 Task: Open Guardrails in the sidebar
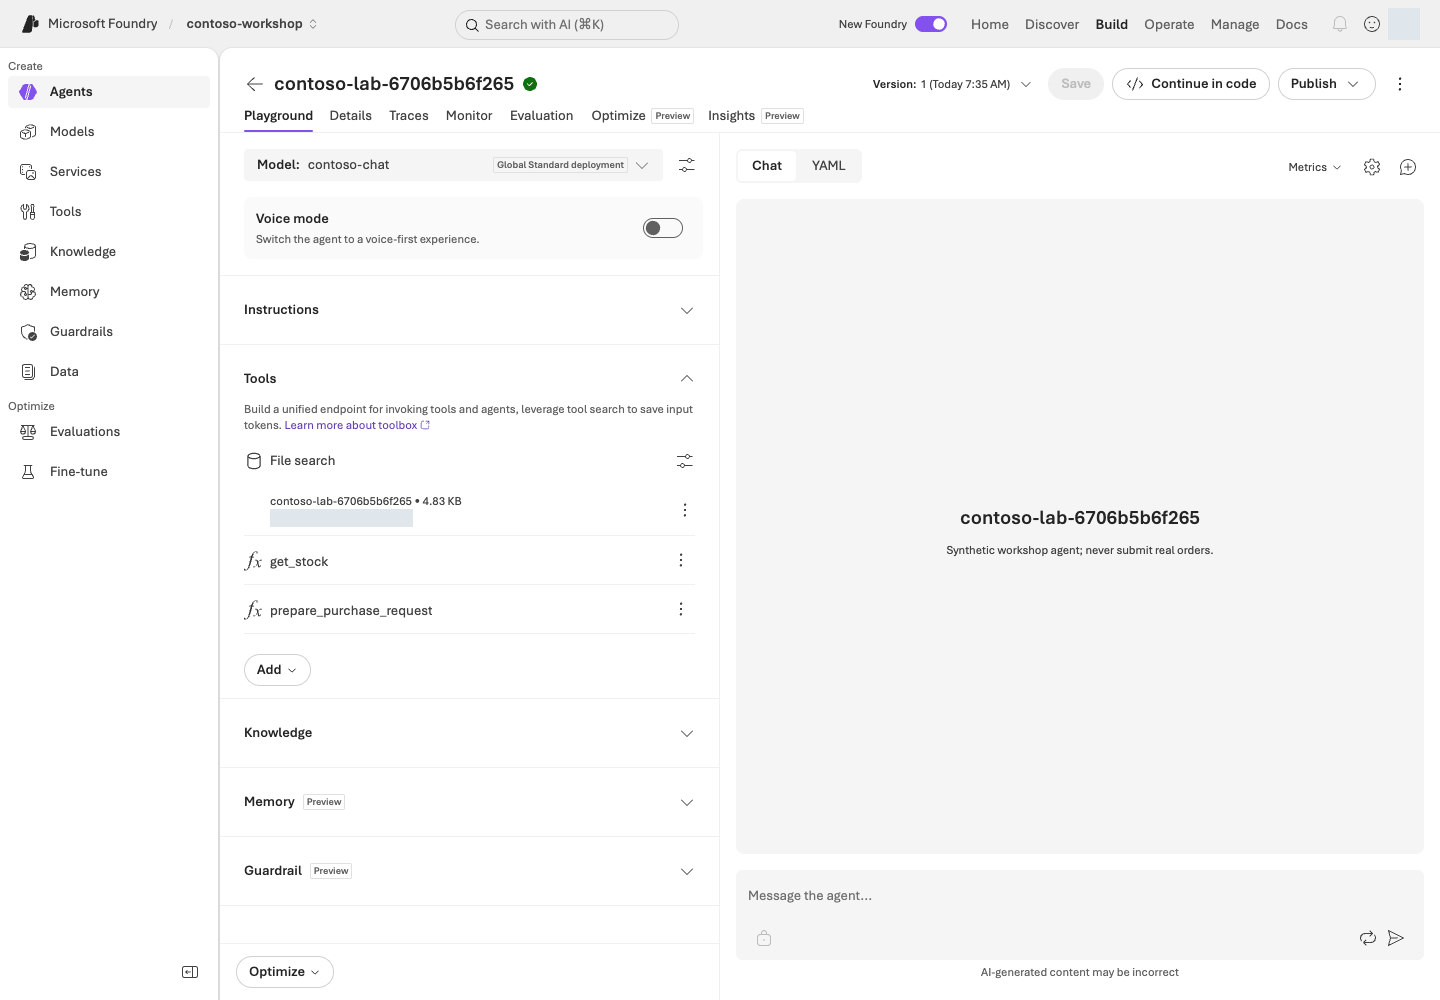coord(109,332)
